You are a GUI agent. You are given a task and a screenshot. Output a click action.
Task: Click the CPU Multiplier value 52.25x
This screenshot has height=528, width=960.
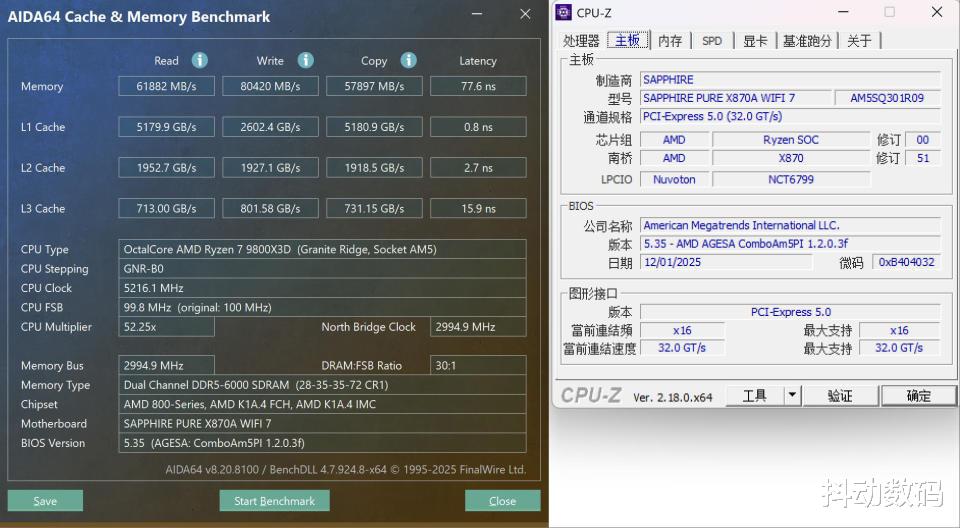click(x=167, y=326)
